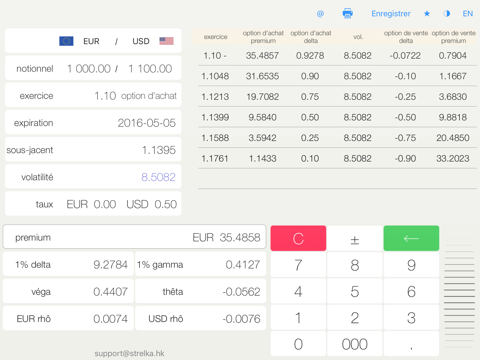This screenshot has width=480, height=360.
Task: Tap keypad digit 4
Action: coord(298,291)
